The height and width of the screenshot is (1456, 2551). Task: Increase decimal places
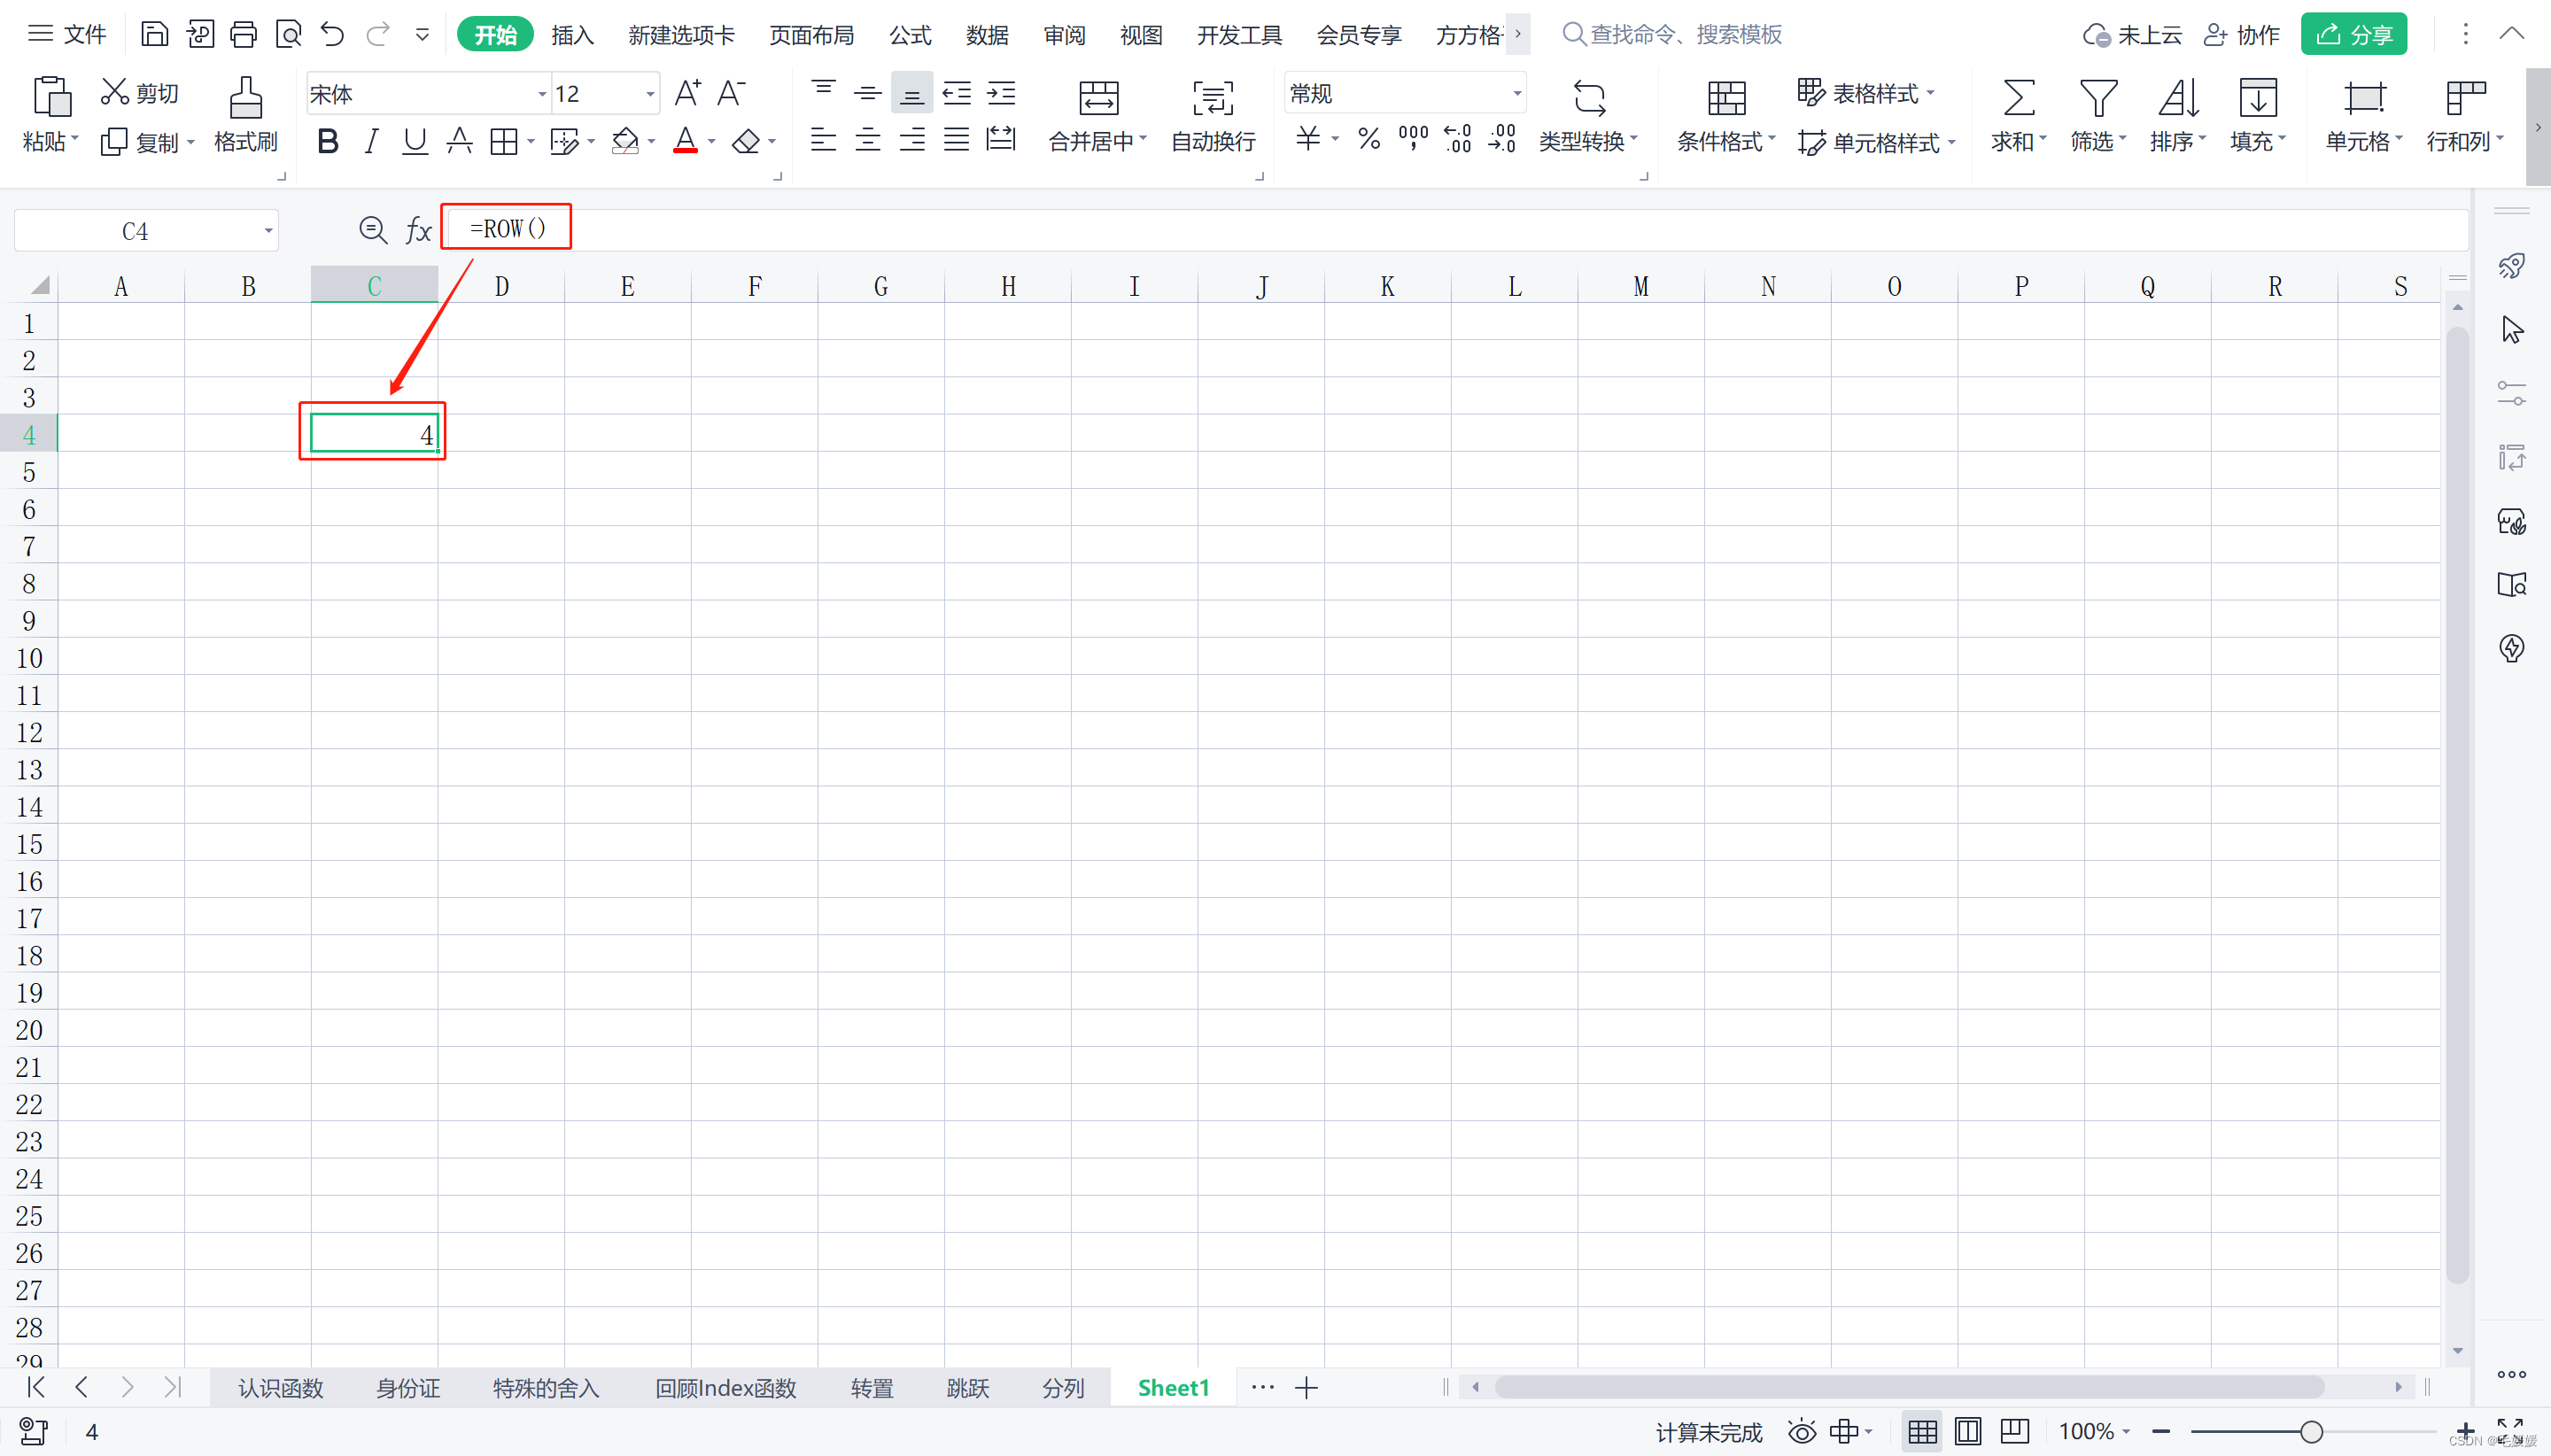point(1458,139)
